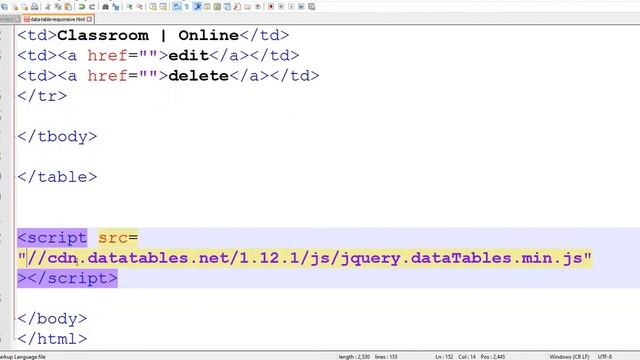Screen dimensions: 640x360
Task: Click the highlighted <script opening tag
Action: click(x=52, y=238)
